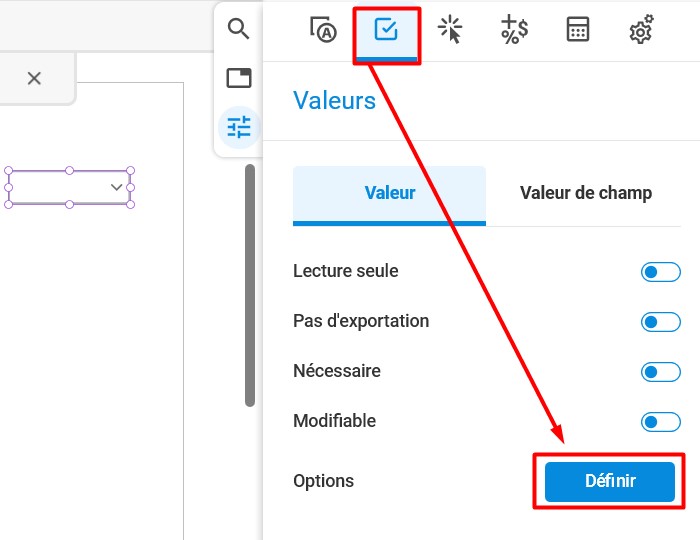Screen dimensions: 700x540
Task: Turn on the Nécessaire switch
Action: (x=660, y=372)
